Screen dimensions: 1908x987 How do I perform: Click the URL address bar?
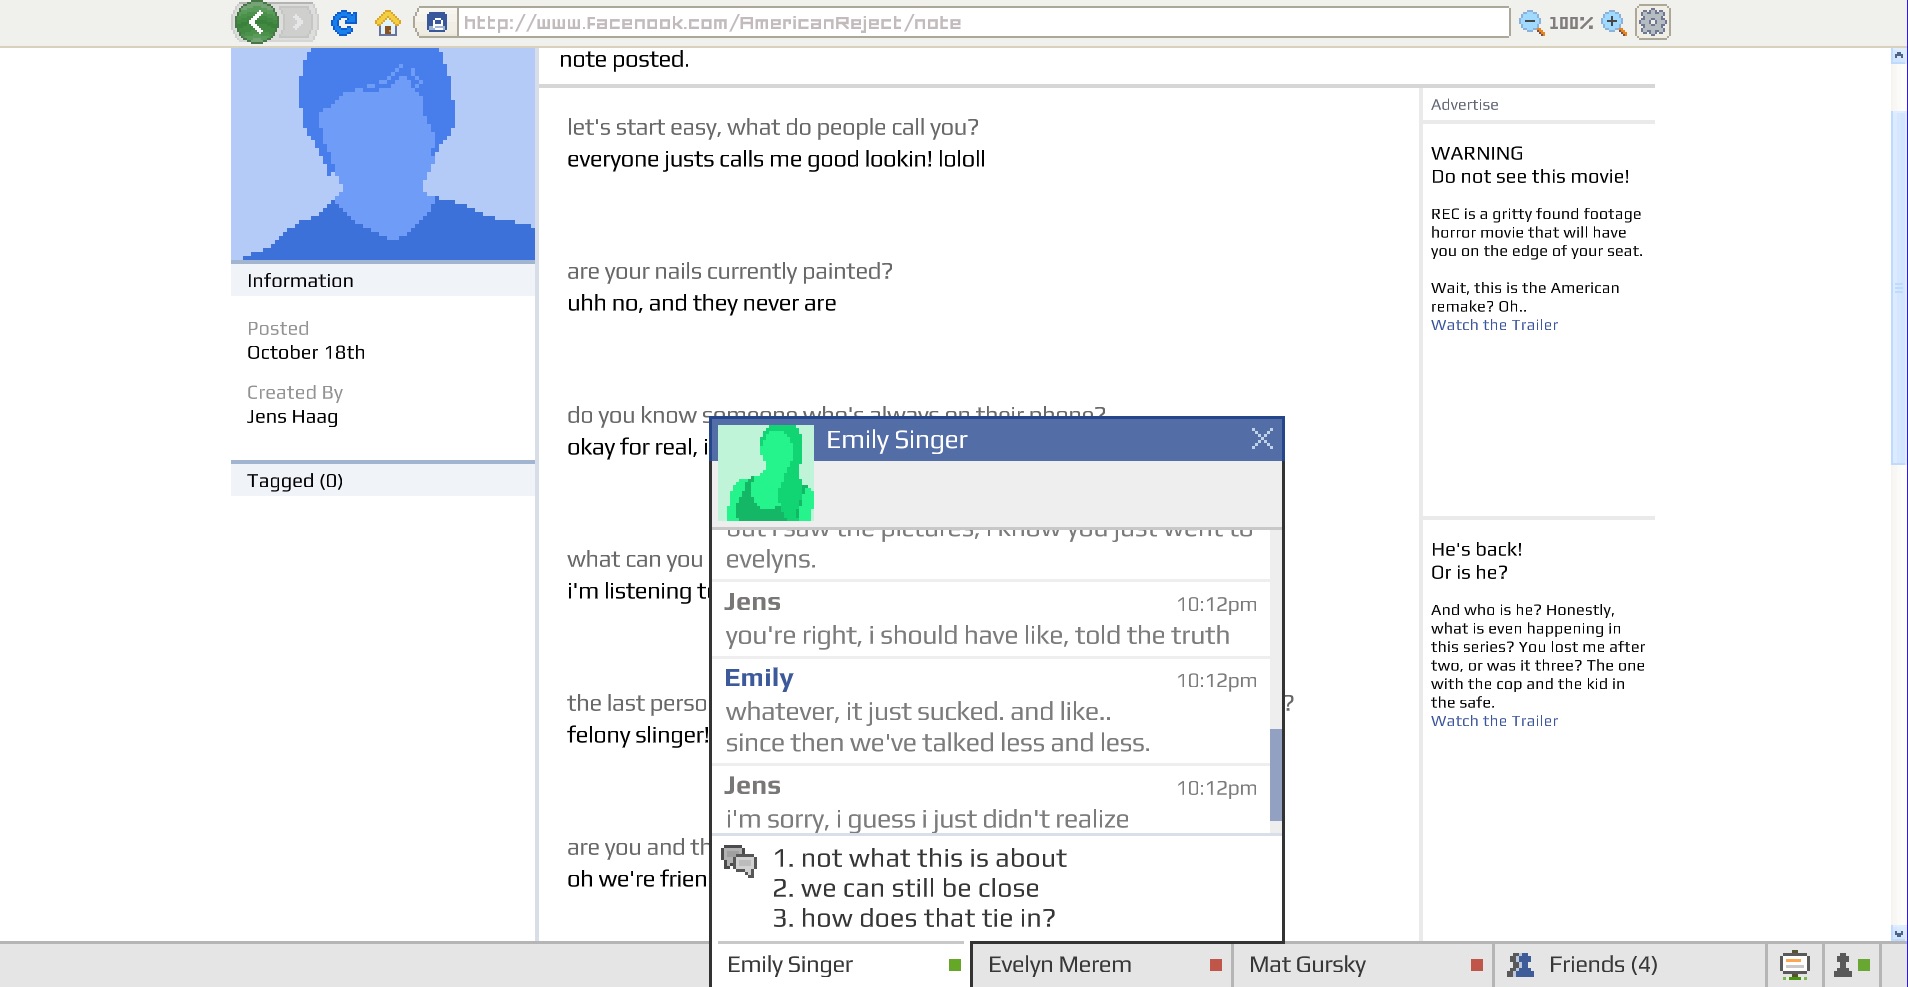pos(982,22)
